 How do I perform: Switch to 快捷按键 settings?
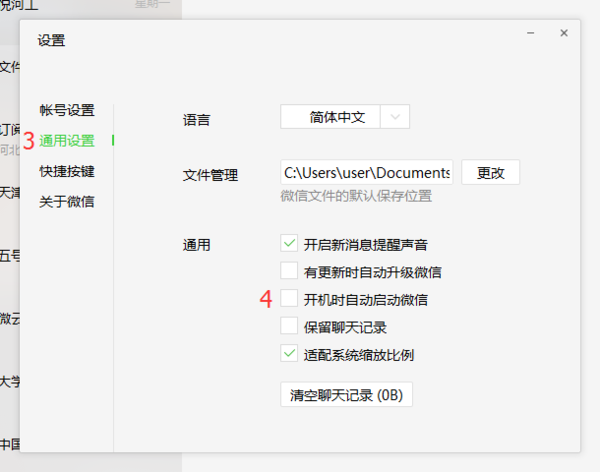(67, 171)
